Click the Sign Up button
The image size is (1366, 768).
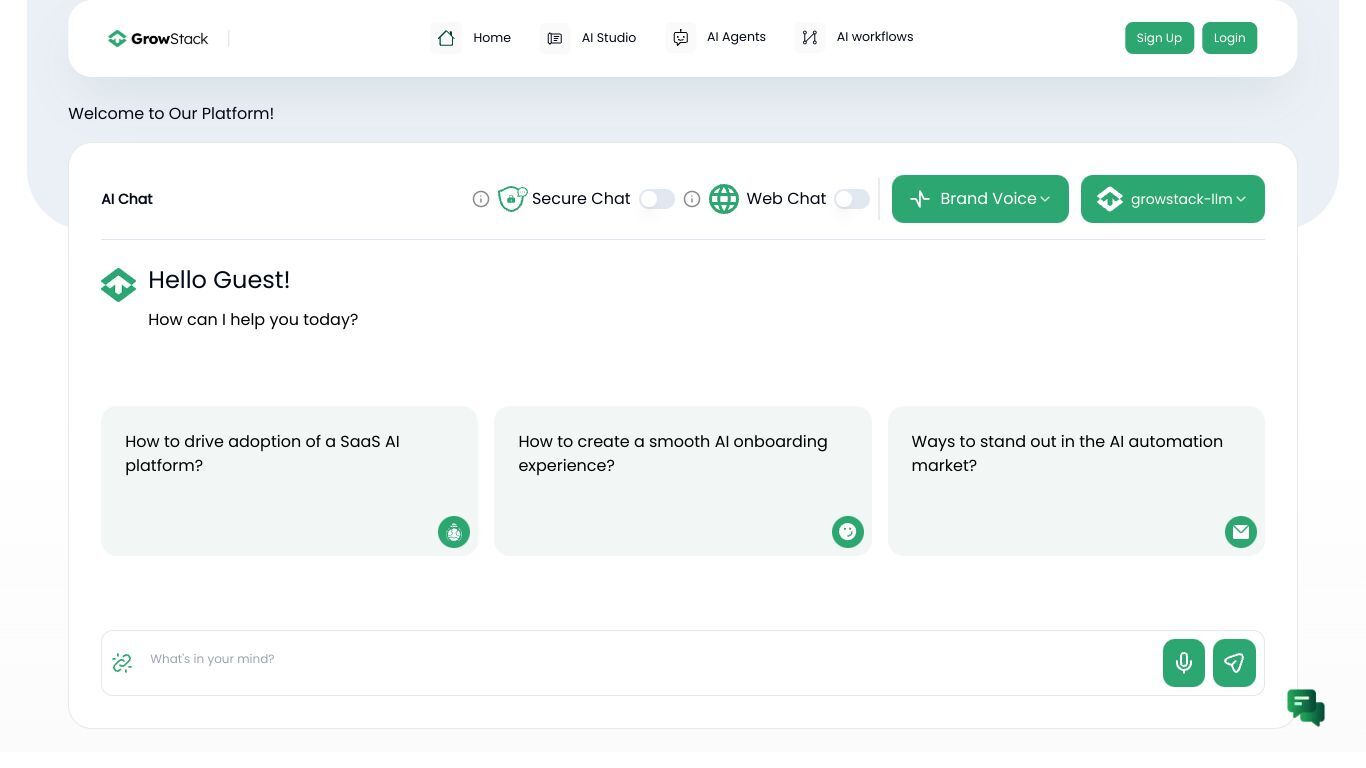(x=1159, y=38)
